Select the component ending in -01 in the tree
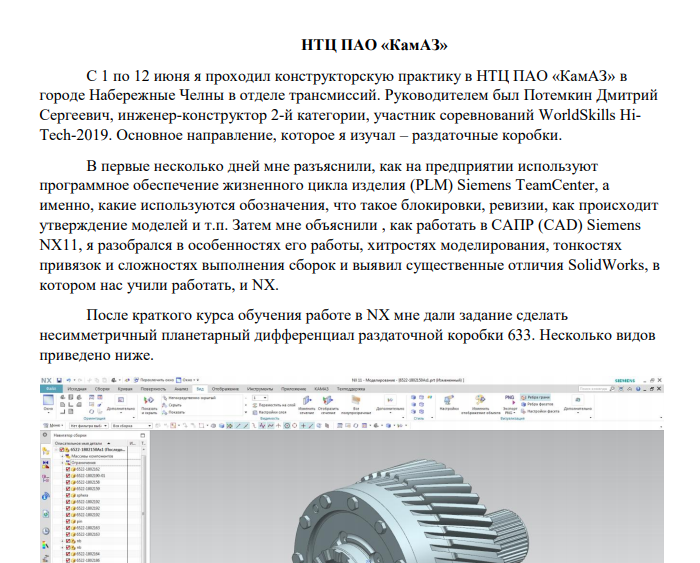Screen dimensions: 700x563 [x=91, y=476]
